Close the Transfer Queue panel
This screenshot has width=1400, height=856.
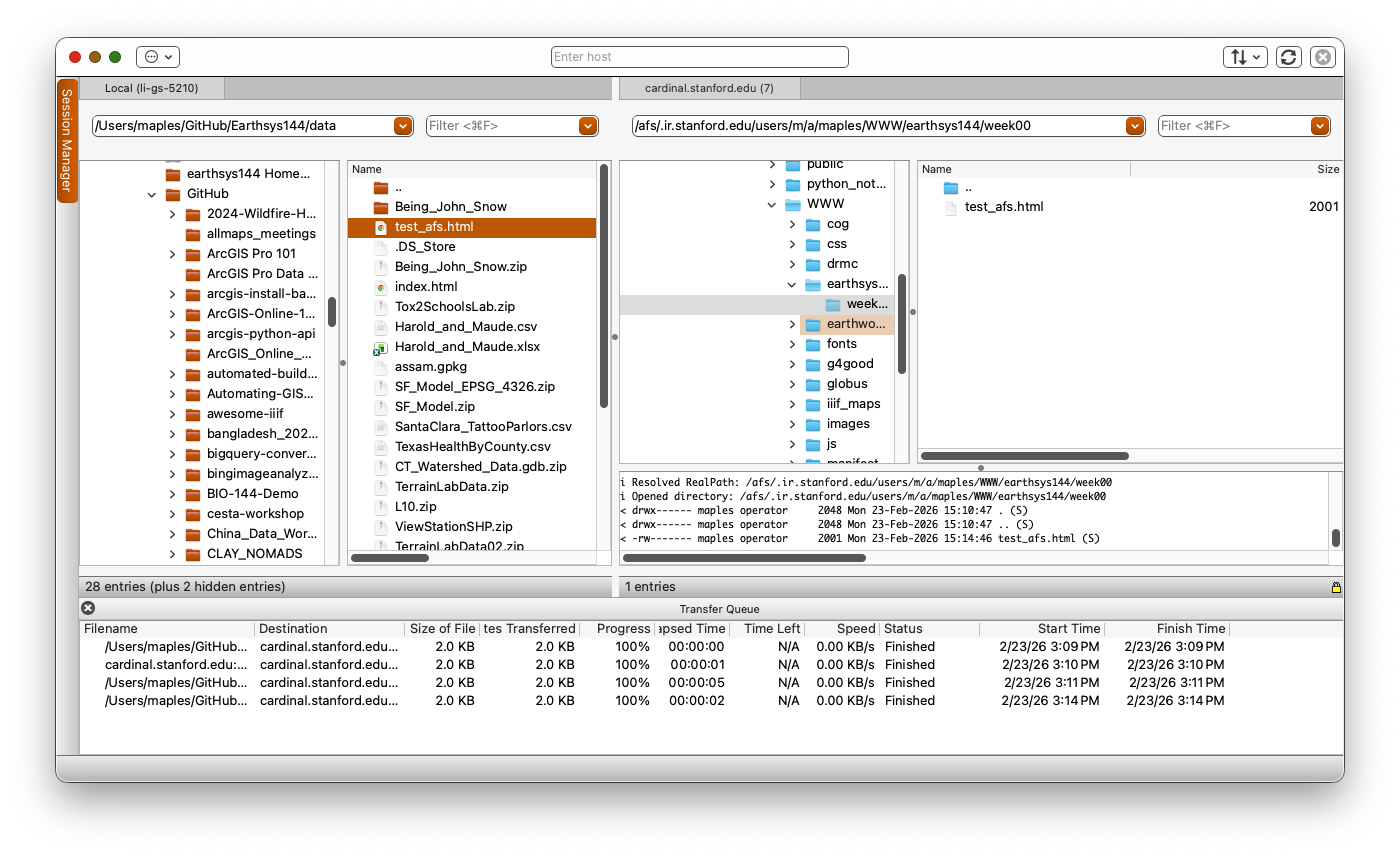click(x=88, y=608)
